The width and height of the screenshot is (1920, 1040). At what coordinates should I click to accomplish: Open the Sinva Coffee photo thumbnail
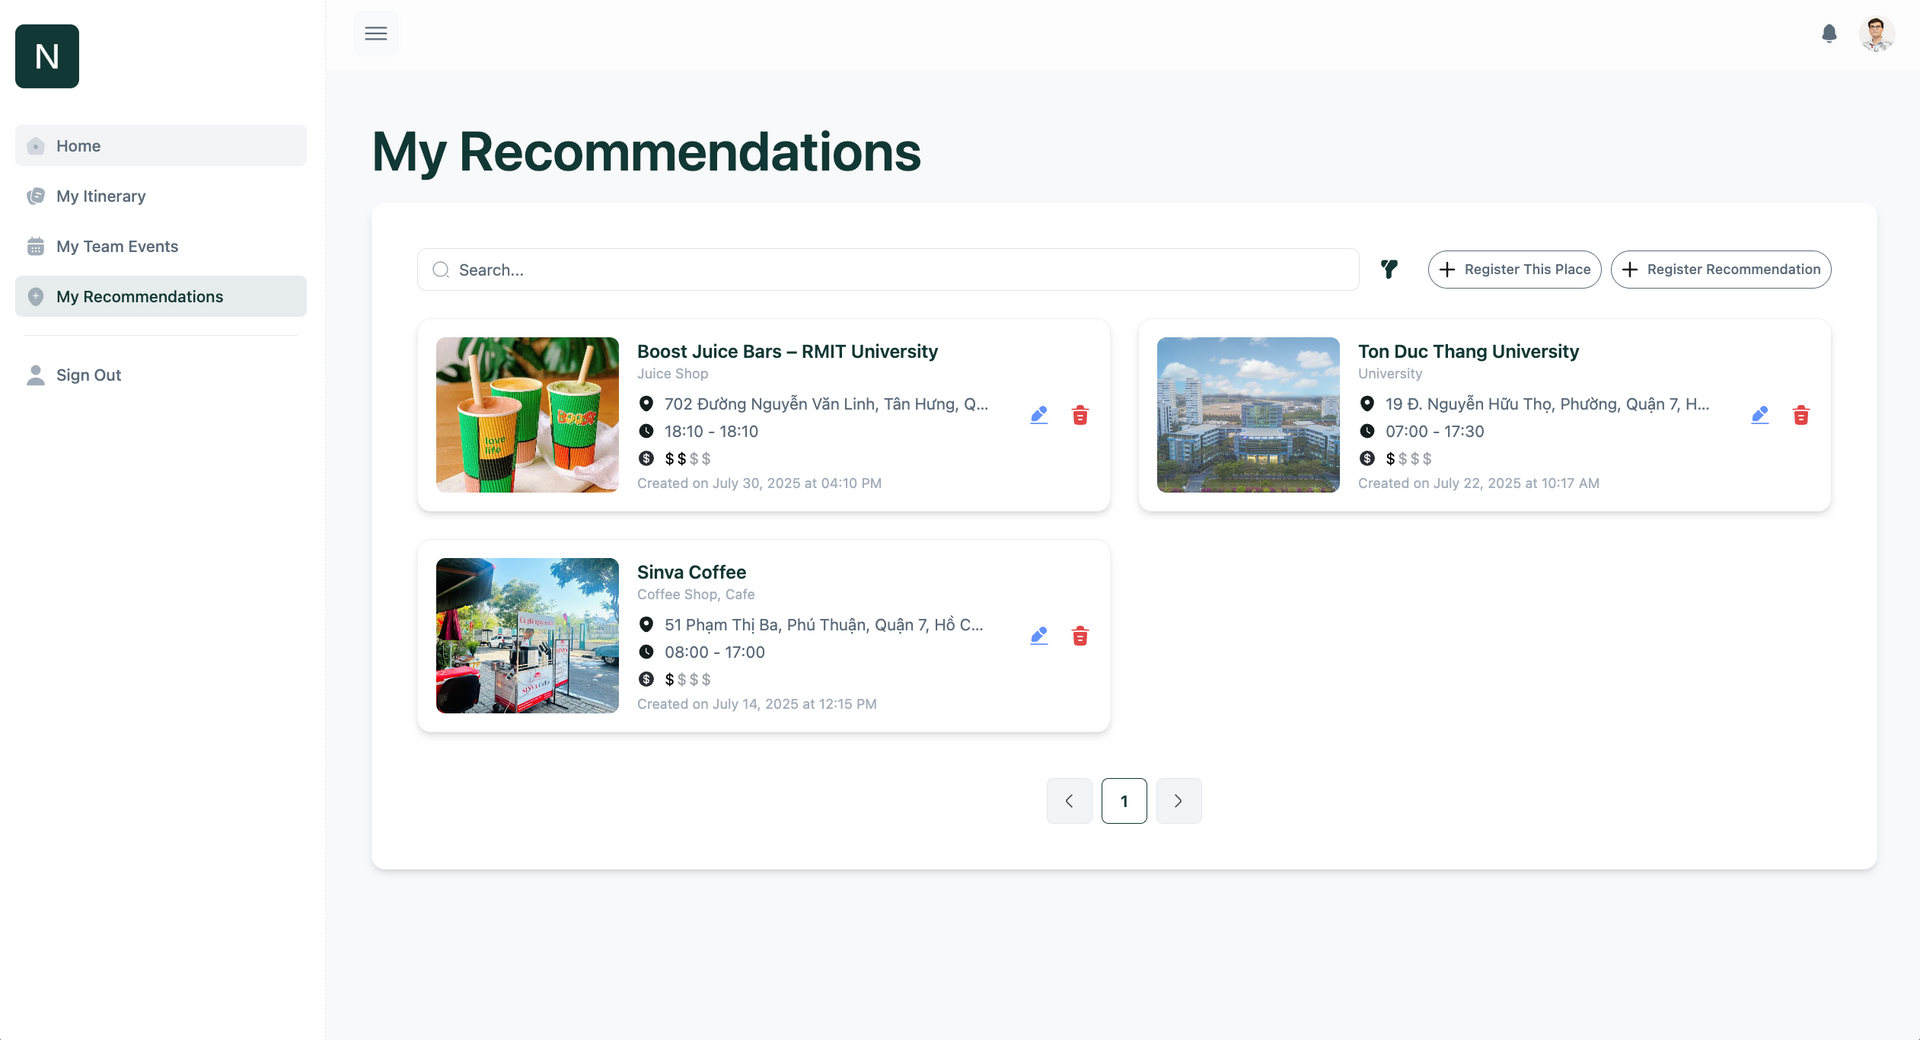click(527, 636)
